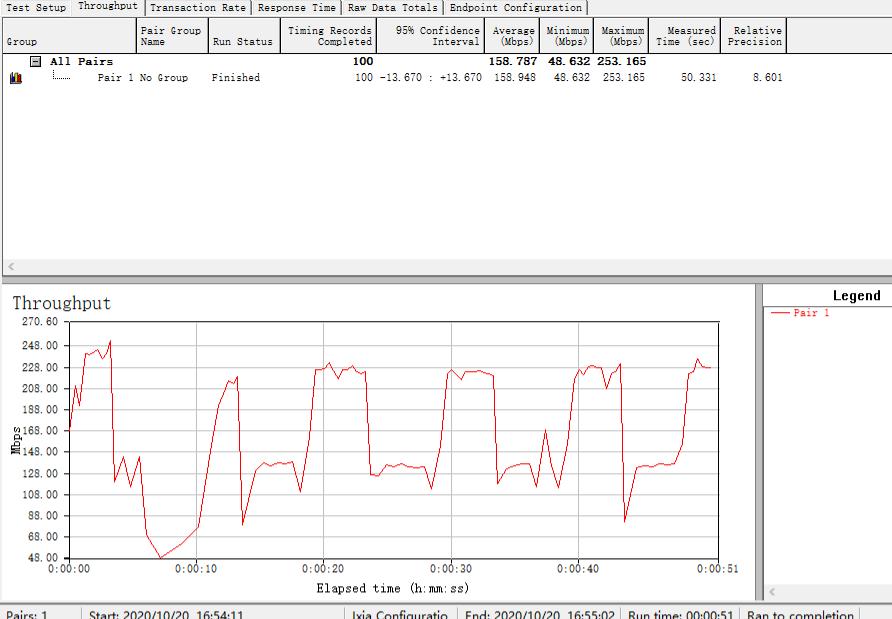Click the No Group cell

coord(164,77)
